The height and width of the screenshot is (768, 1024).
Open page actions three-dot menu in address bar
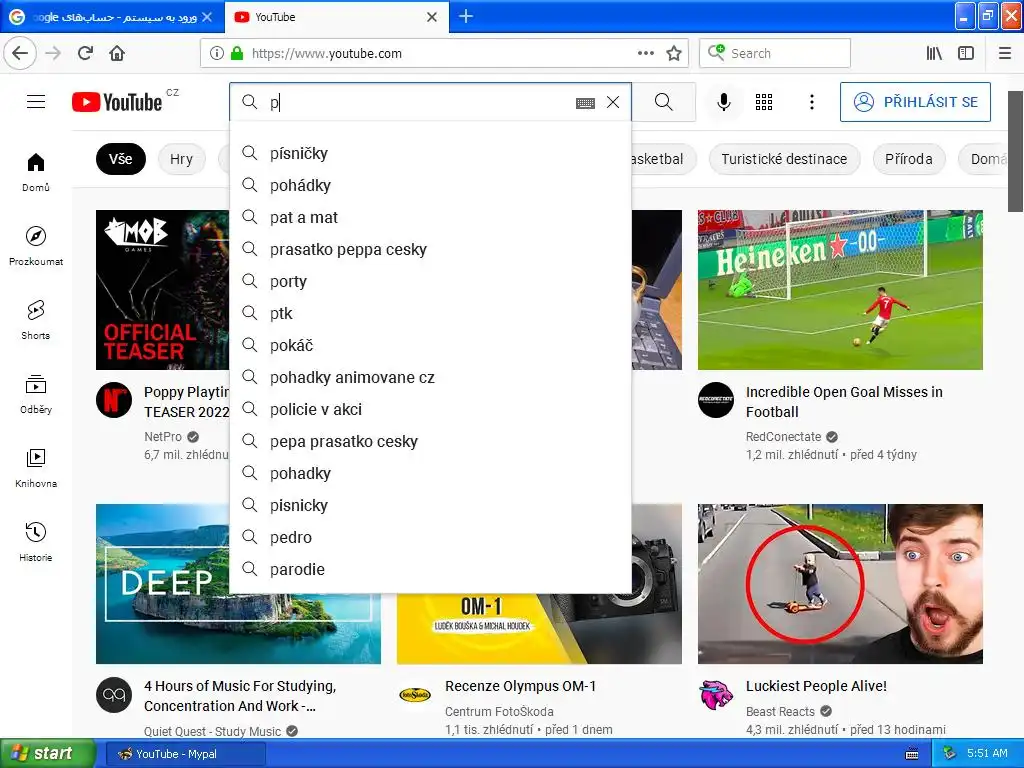(645, 54)
